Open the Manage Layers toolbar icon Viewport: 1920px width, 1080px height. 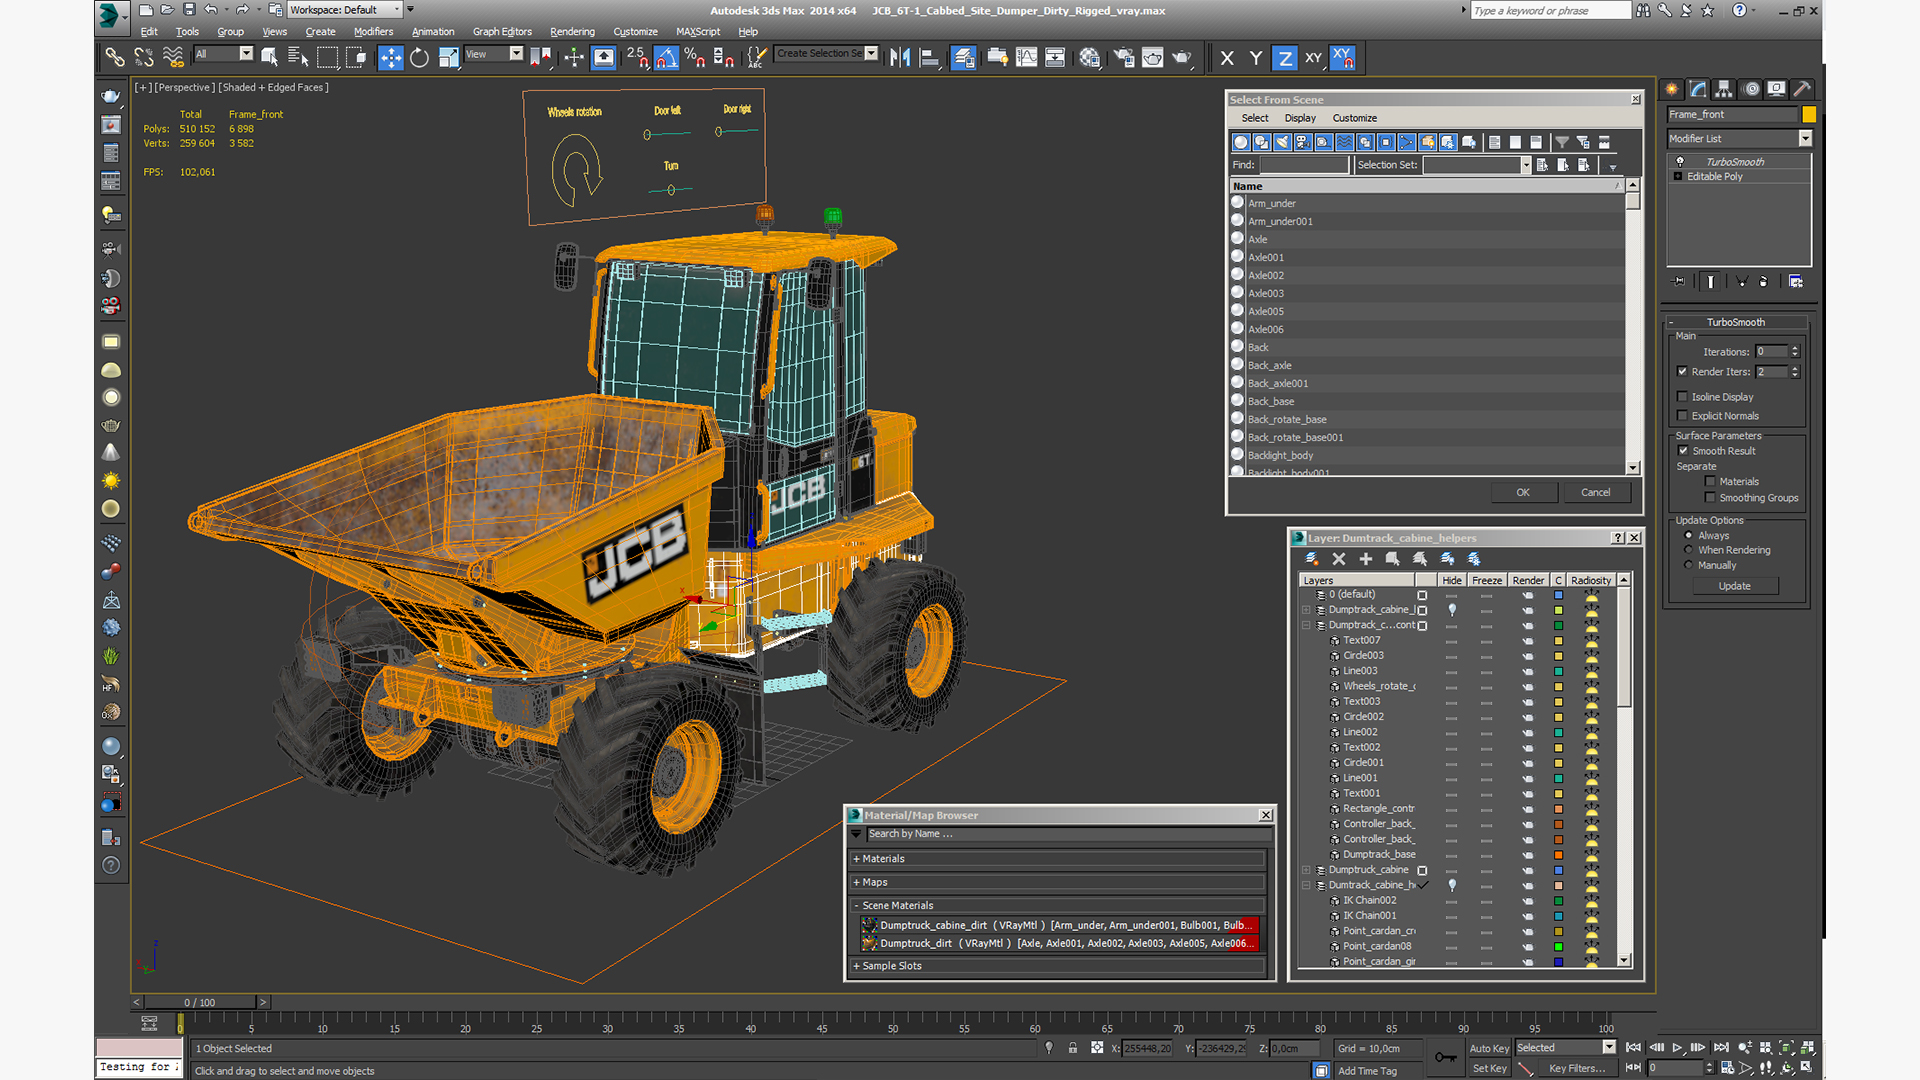pos(964,58)
